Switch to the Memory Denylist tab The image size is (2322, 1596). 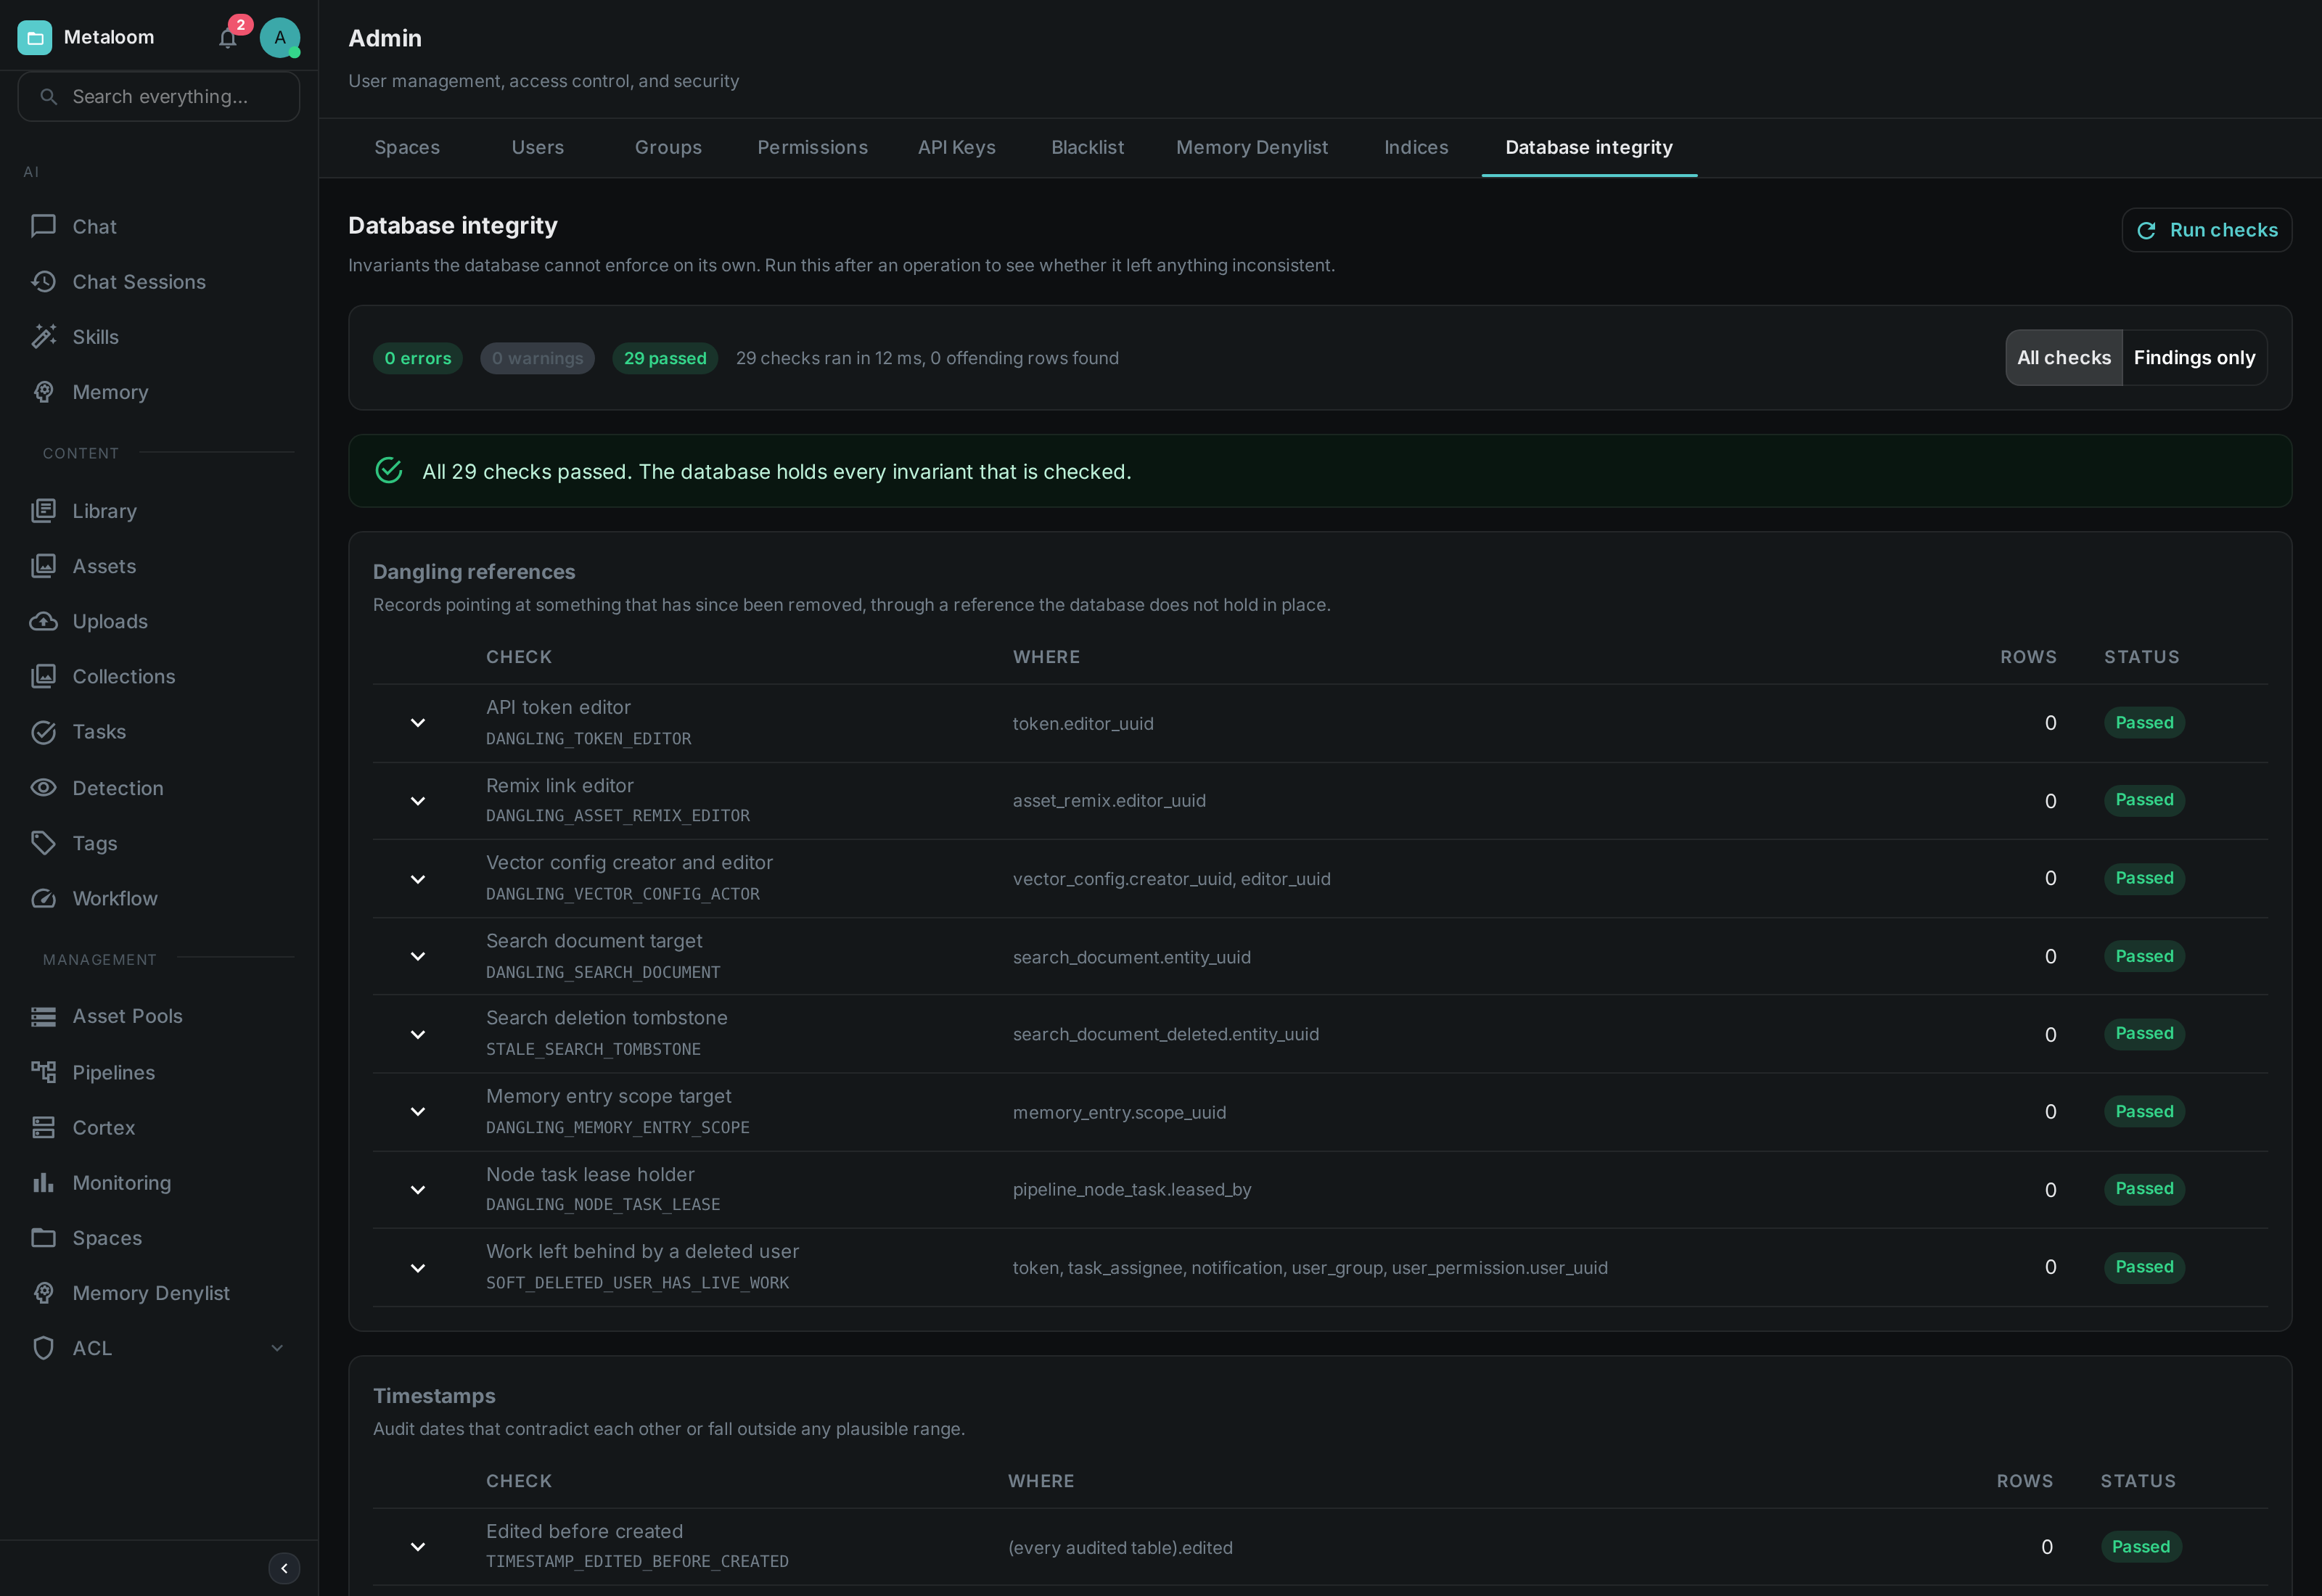coord(1252,147)
